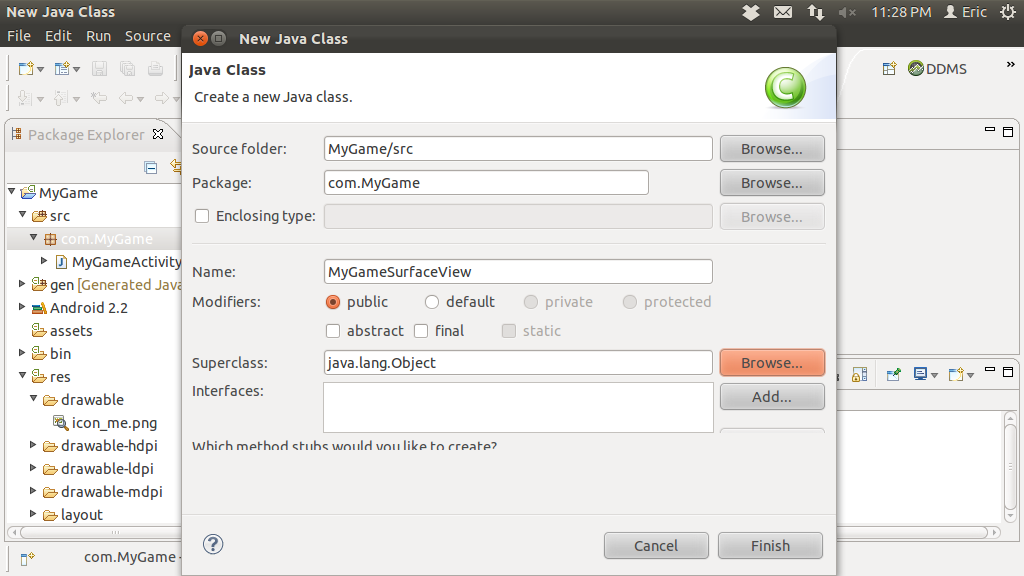Viewport: 1024px width, 576px height.
Task: Open the Run menu
Action: click(x=98, y=36)
